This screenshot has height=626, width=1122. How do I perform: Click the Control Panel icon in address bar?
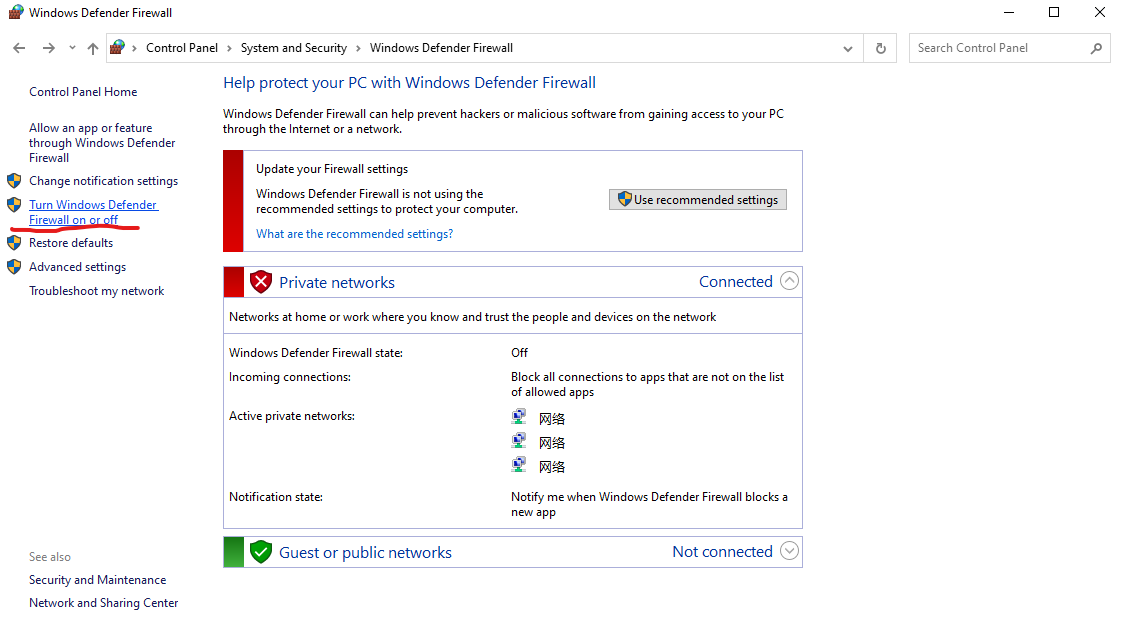point(118,47)
